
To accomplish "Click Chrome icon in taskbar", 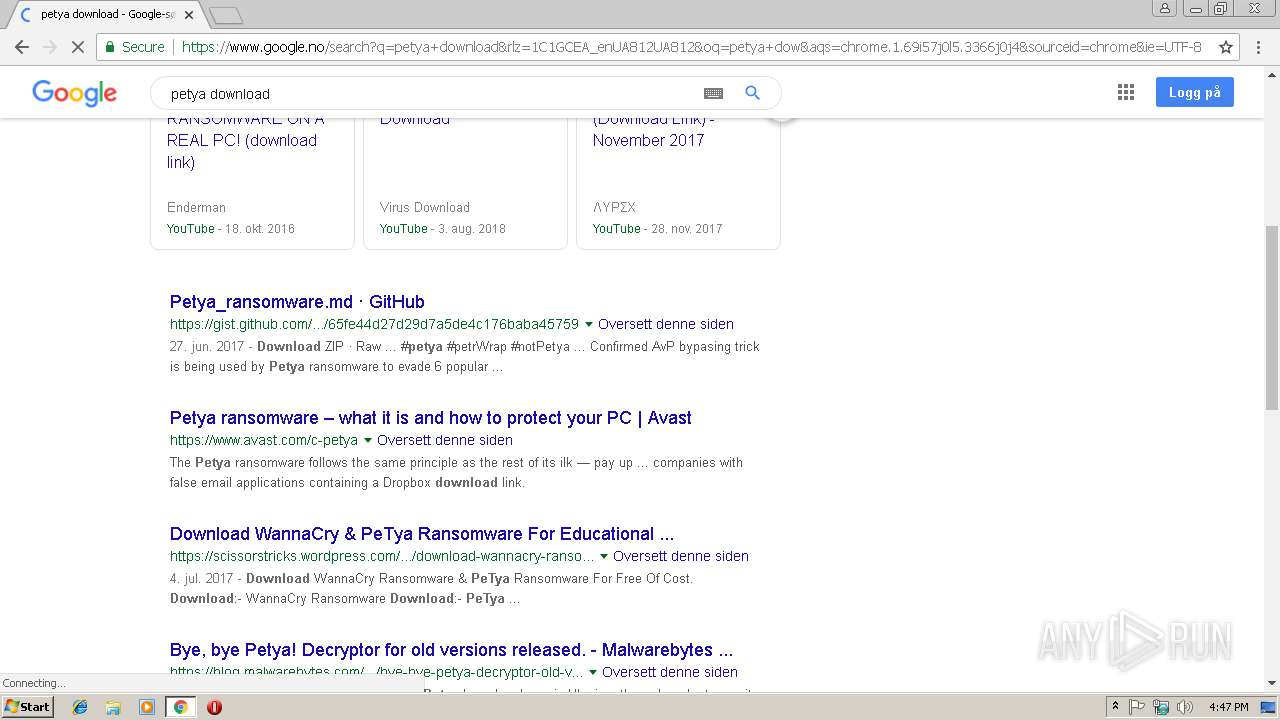I will pos(180,707).
